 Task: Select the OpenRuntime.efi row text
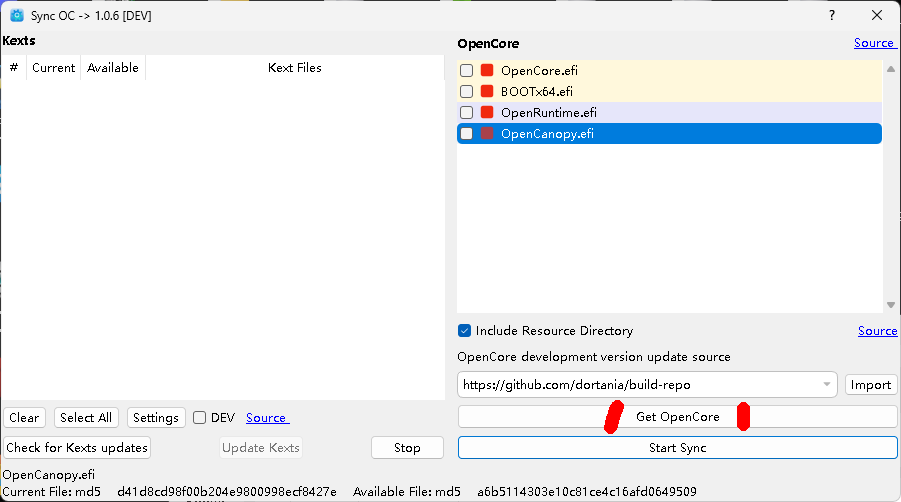pos(549,113)
